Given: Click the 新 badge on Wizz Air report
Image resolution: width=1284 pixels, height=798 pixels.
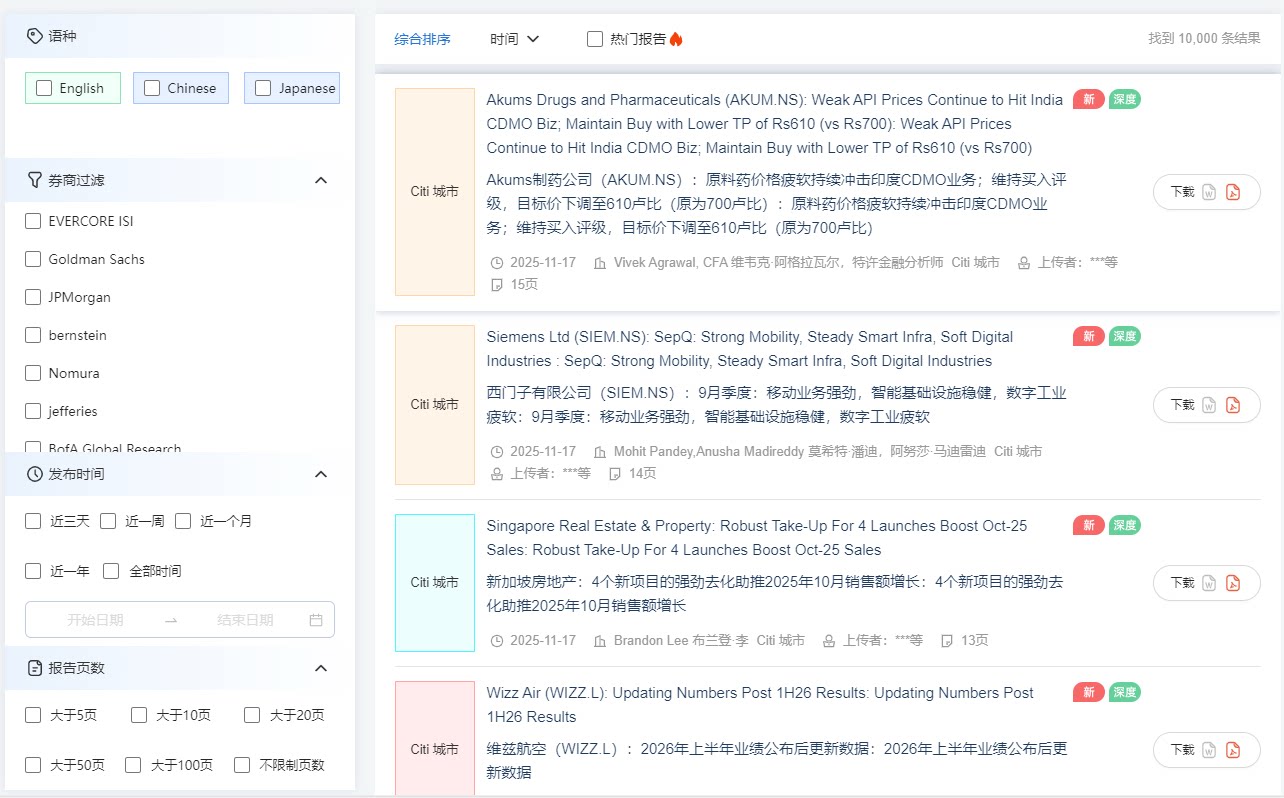Looking at the screenshot, I should click(x=1089, y=692).
